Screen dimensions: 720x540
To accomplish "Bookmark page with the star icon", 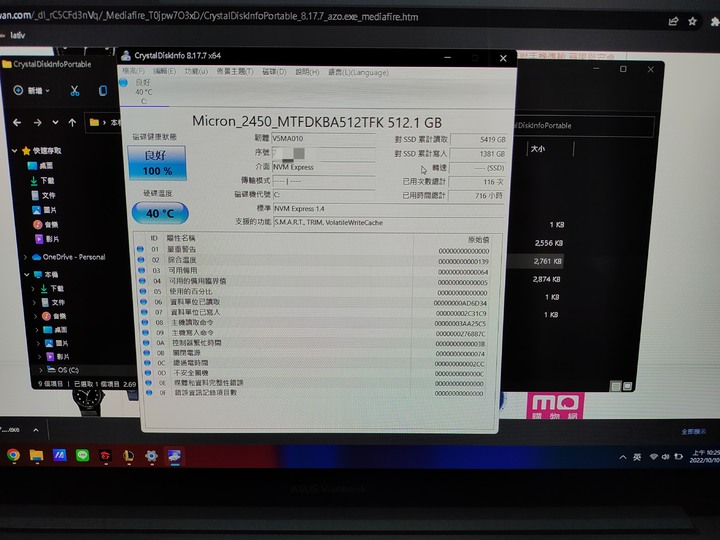I will [692, 21].
